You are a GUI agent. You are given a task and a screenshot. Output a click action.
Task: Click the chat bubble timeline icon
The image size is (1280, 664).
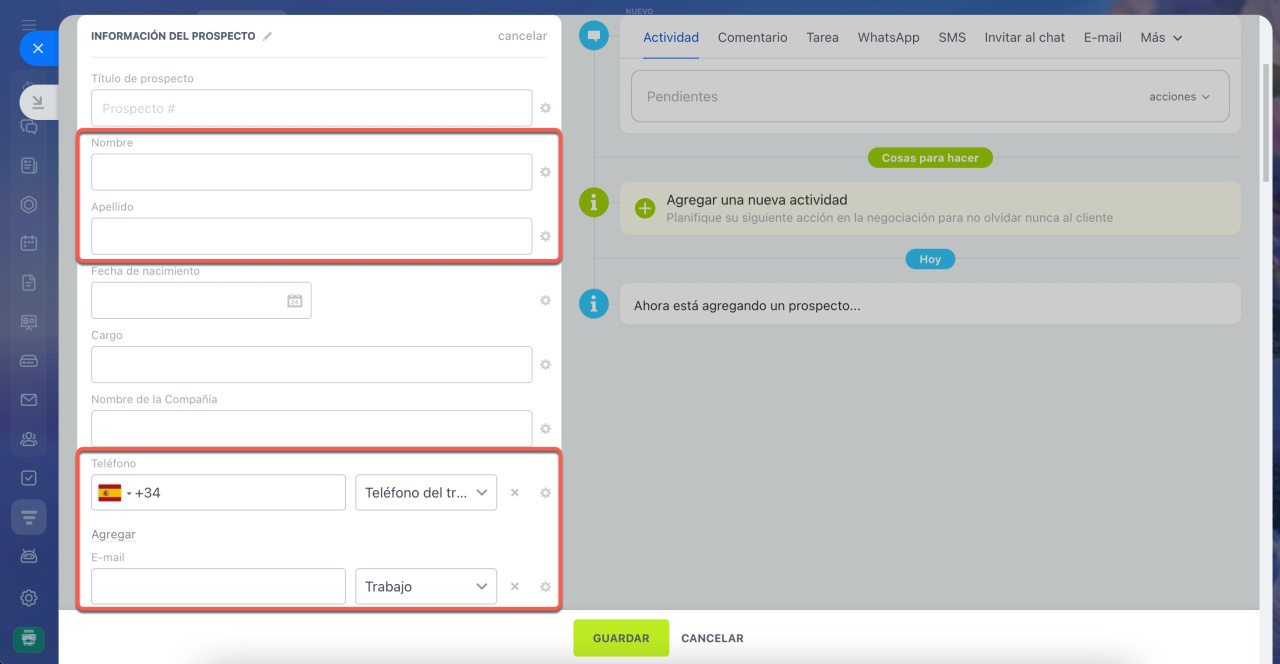pos(594,36)
